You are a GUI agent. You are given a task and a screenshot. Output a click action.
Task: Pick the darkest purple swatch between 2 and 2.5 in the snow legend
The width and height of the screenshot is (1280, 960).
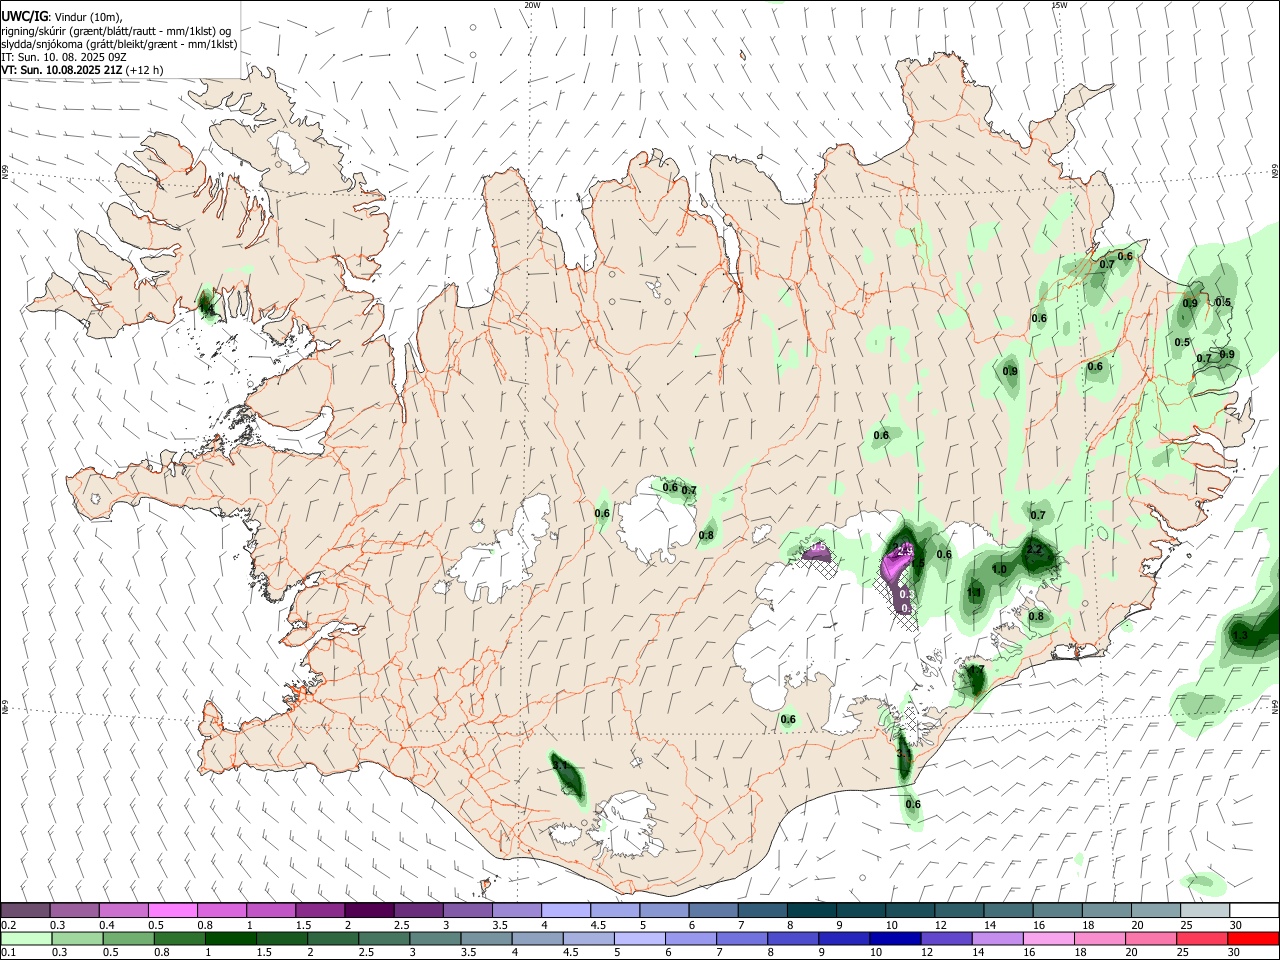point(369,911)
